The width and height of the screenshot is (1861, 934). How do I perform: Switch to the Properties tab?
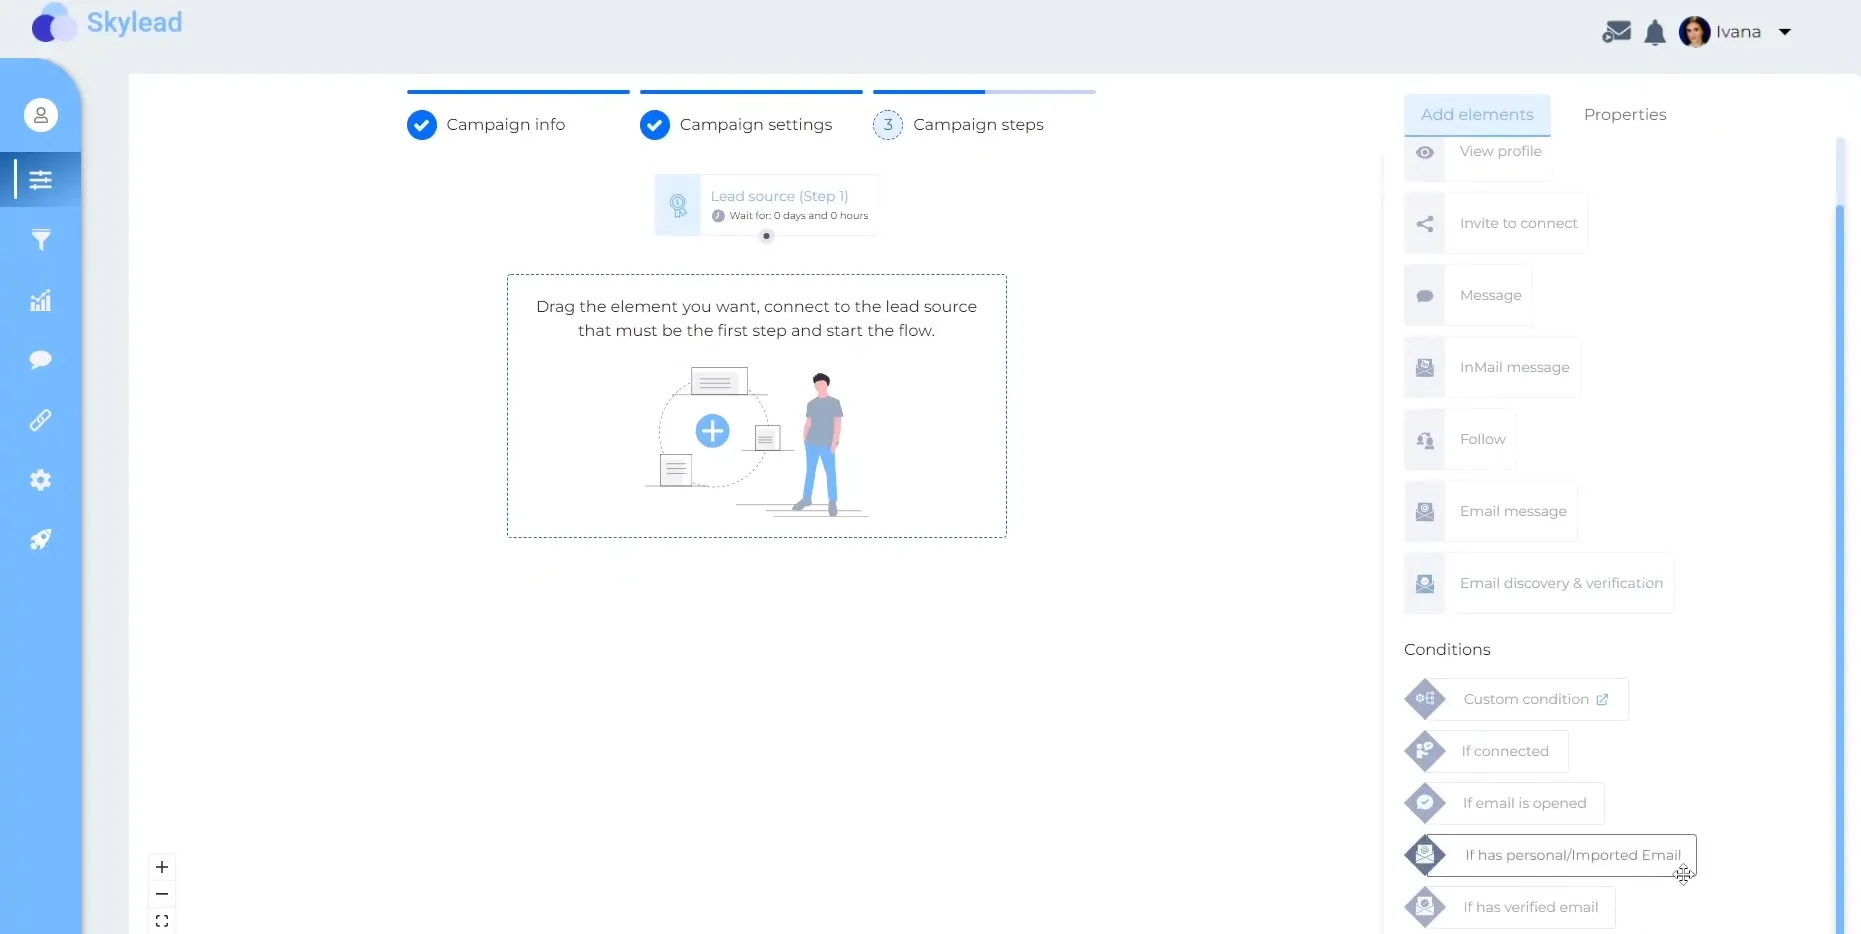tap(1625, 115)
